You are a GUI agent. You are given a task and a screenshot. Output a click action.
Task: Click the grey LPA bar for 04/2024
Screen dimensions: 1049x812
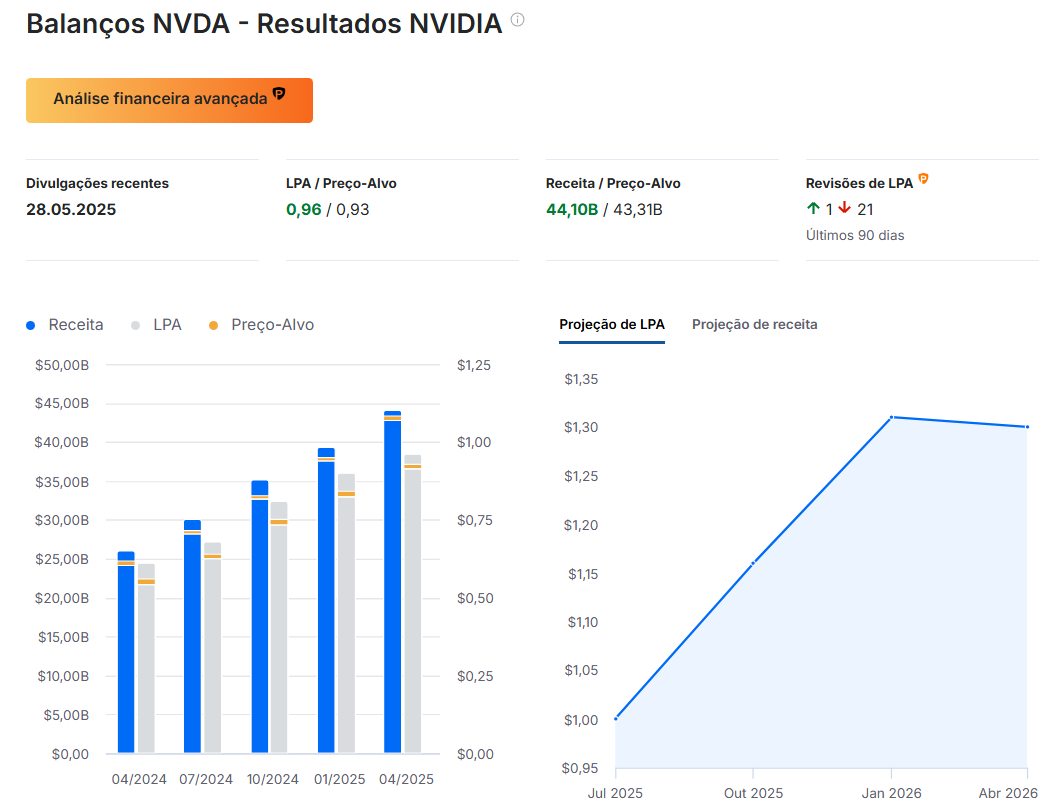coord(147,659)
